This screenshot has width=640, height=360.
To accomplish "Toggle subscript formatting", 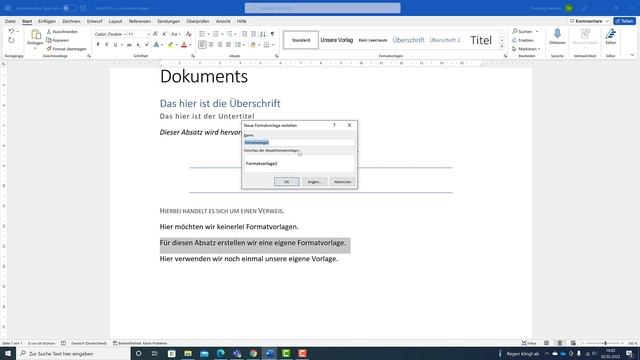I will point(138,44).
